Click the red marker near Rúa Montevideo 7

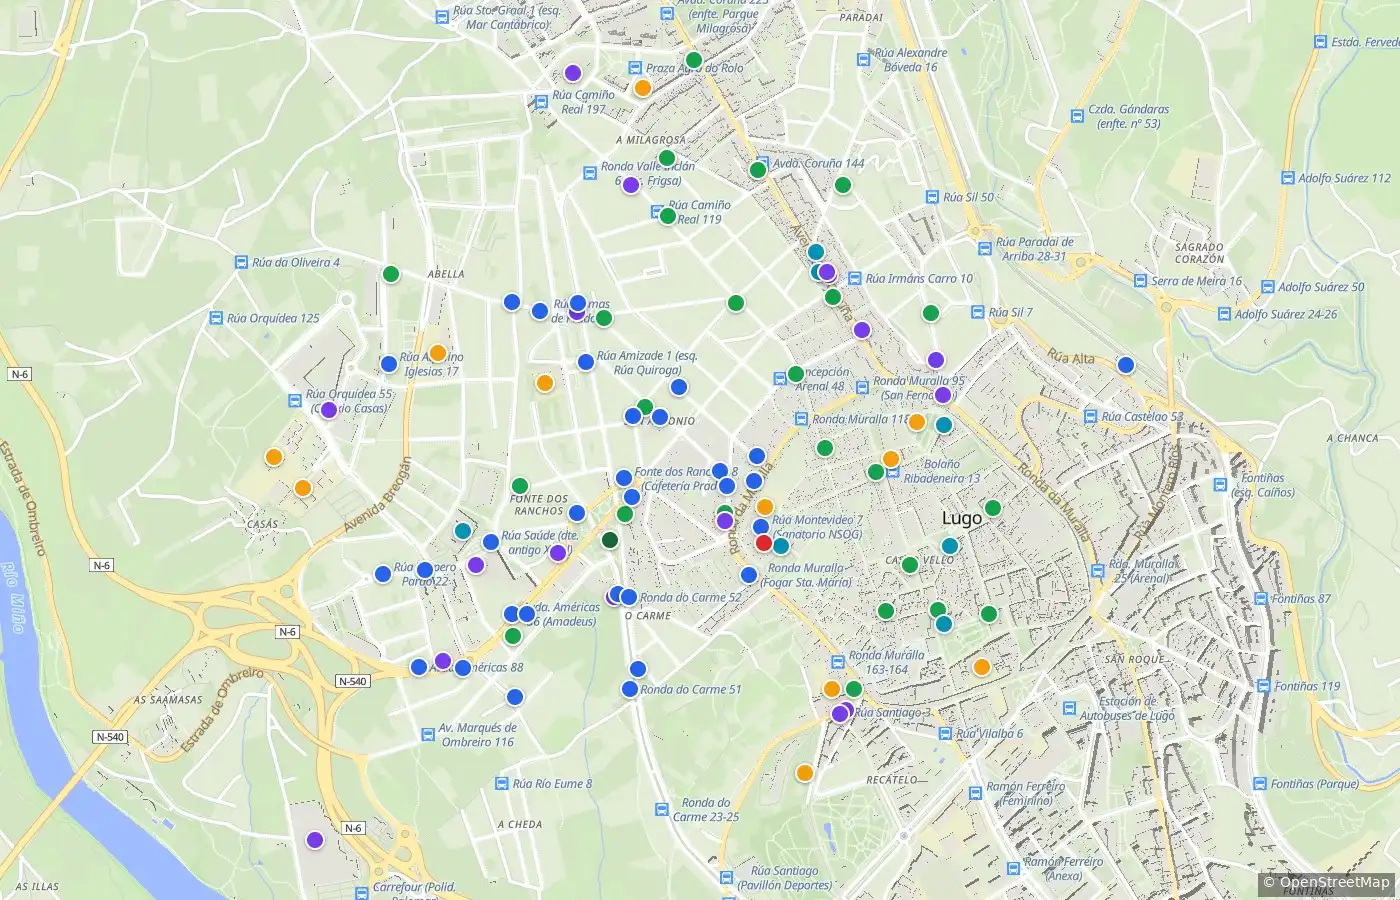(763, 543)
